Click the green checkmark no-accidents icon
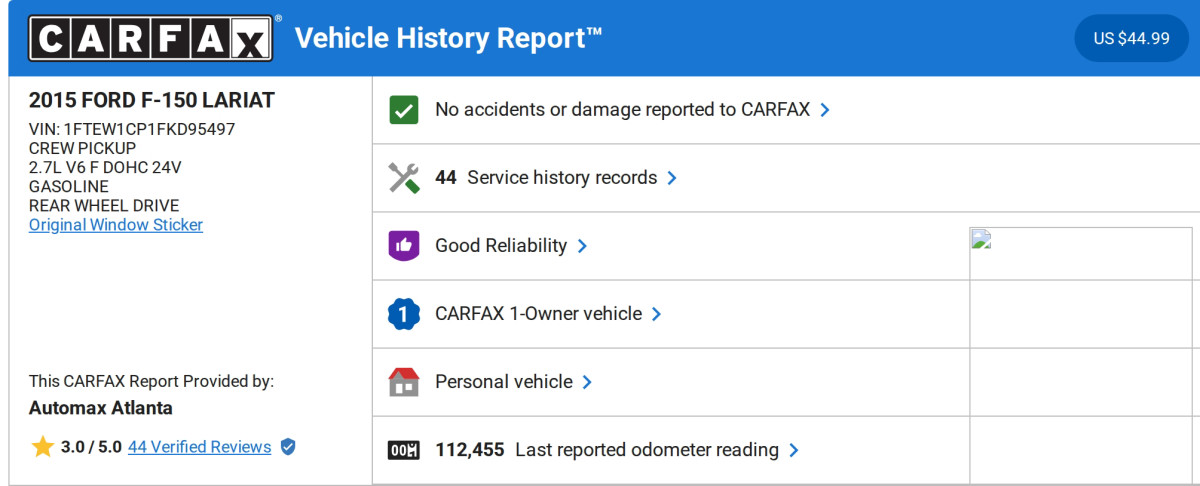The height and width of the screenshot is (486, 1200). [404, 110]
